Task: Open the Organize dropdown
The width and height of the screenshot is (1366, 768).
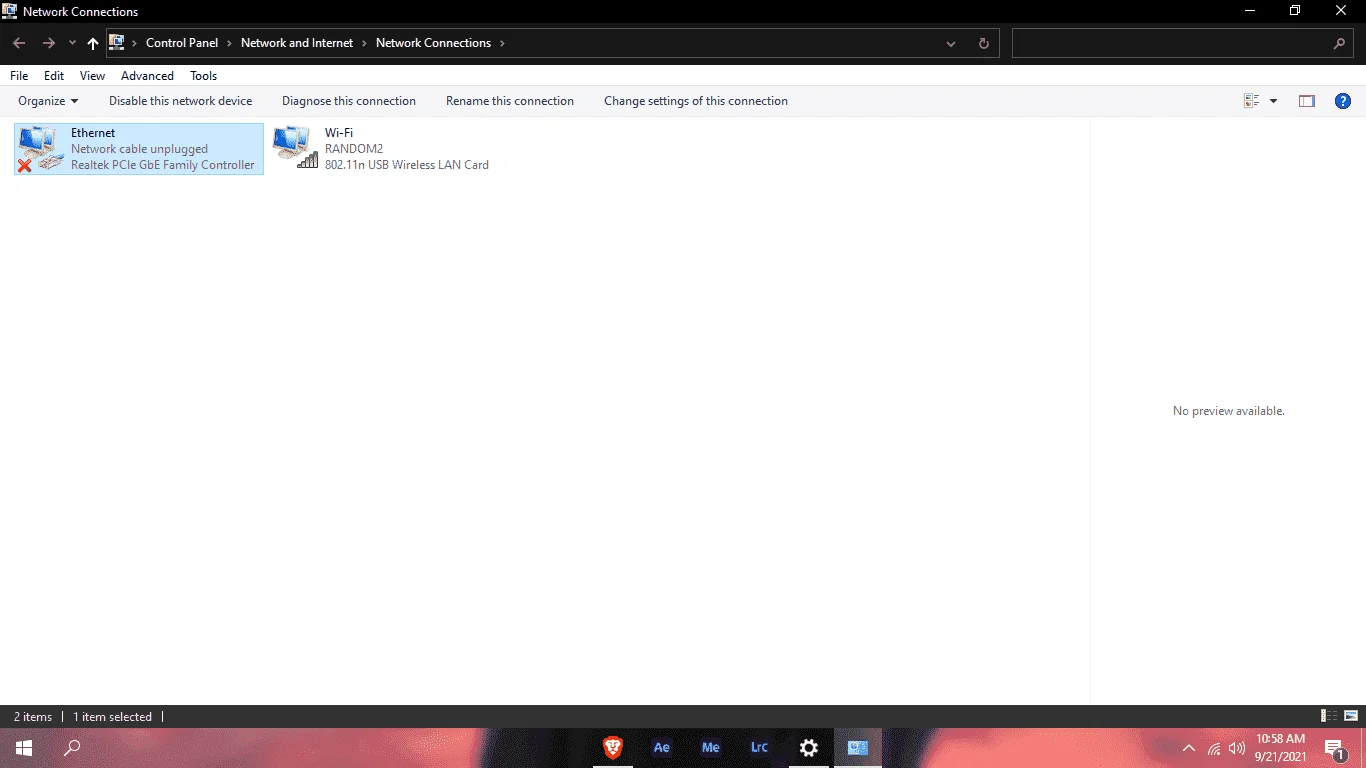Action: [48, 101]
